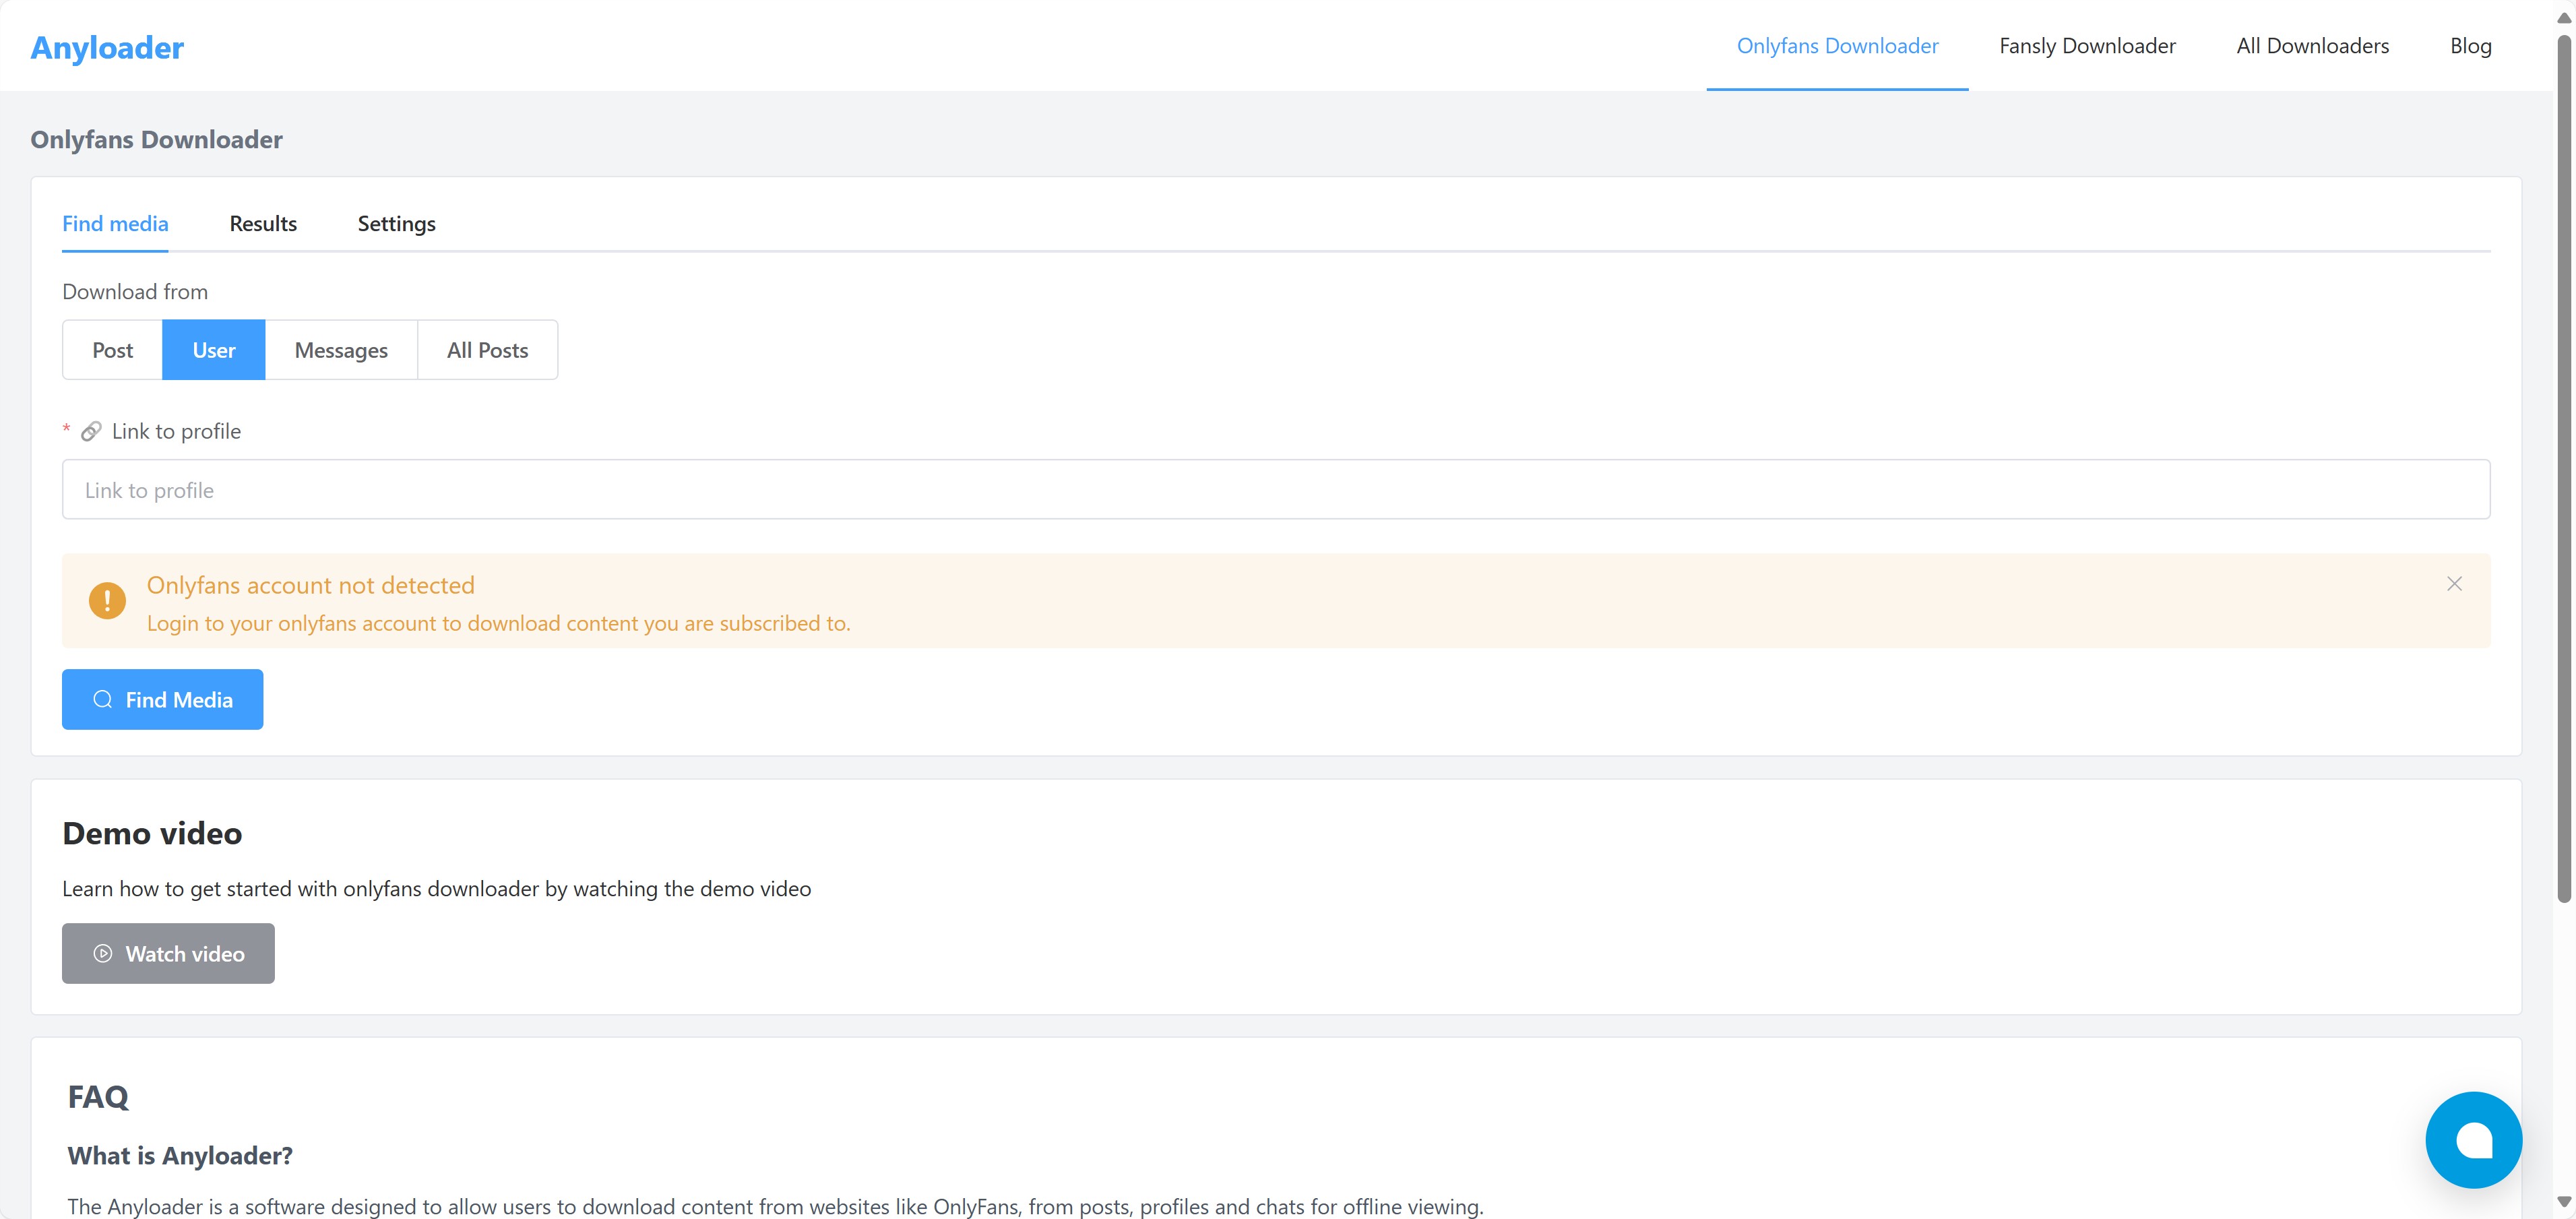Select All Posts as download source
Image resolution: width=2576 pixels, height=1219 pixels.
tap(487, 350)
